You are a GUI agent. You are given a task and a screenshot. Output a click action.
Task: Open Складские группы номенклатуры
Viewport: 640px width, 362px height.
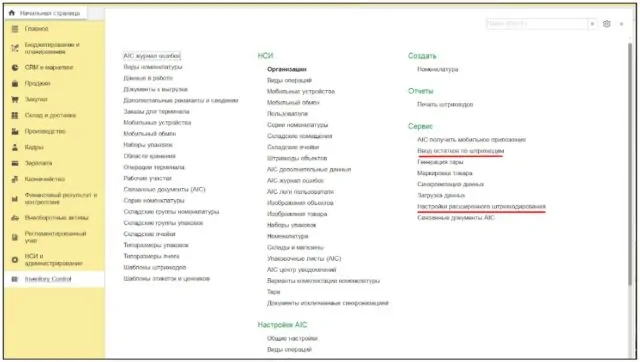point(171,211)
